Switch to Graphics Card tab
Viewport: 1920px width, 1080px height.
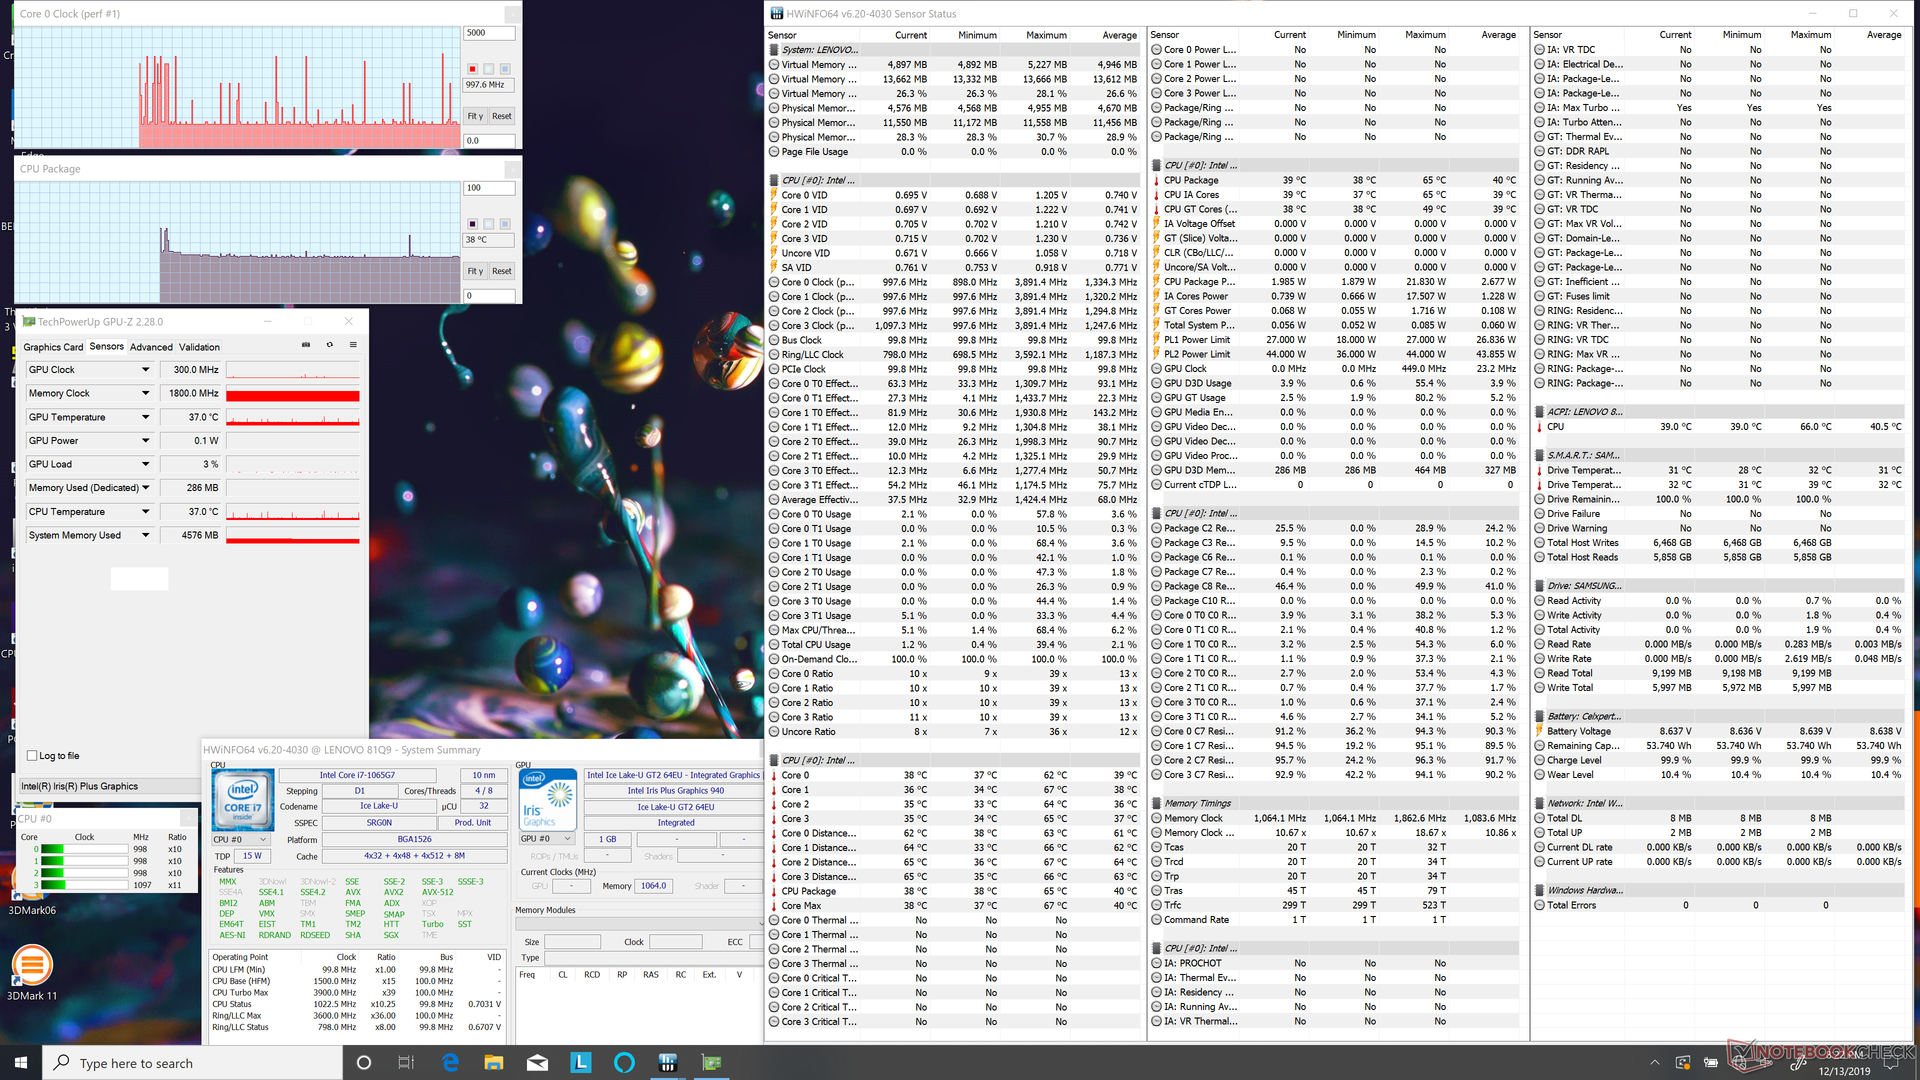tap(53, 347)
